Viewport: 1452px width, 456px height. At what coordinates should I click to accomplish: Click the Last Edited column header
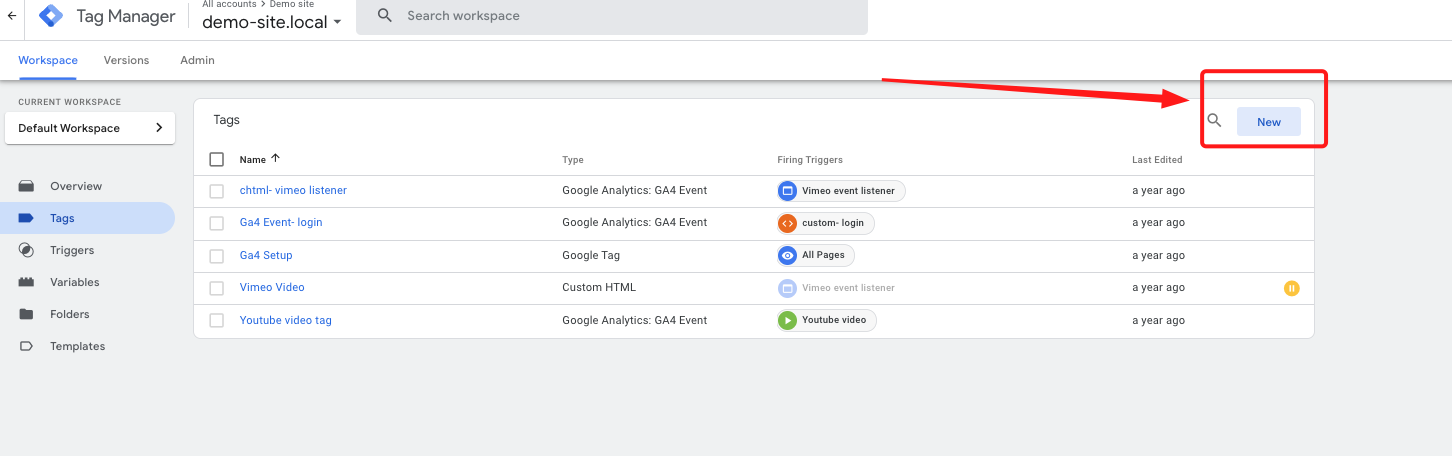point(1157,159)
